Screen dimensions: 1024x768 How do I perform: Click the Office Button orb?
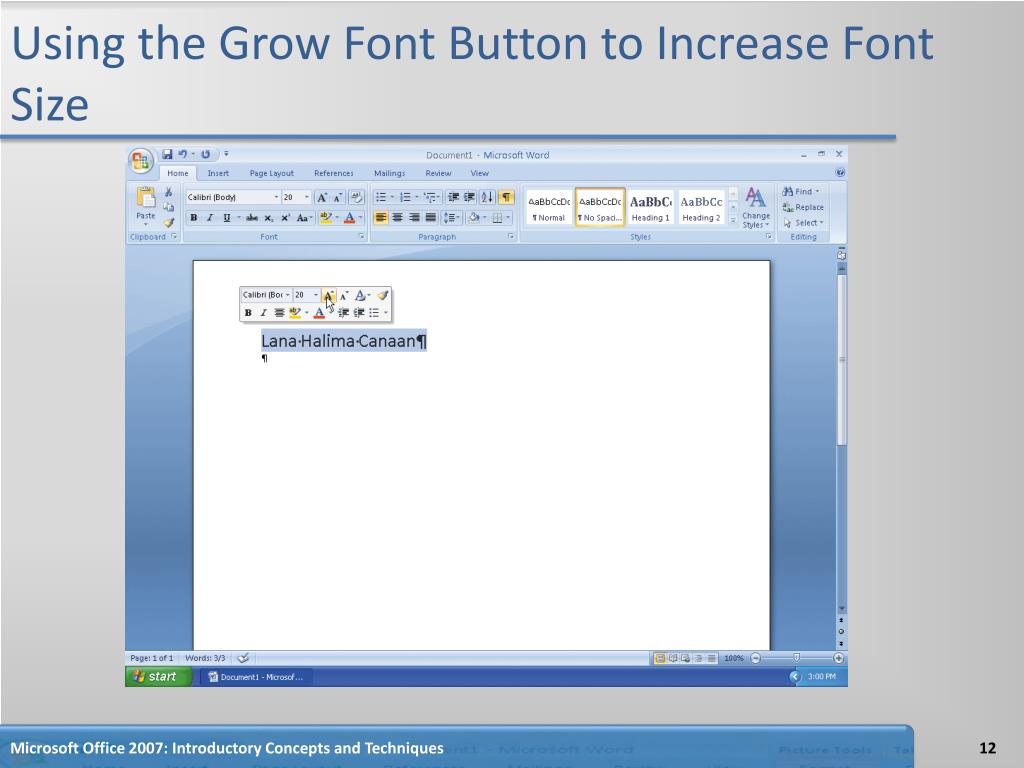point(140,161)
